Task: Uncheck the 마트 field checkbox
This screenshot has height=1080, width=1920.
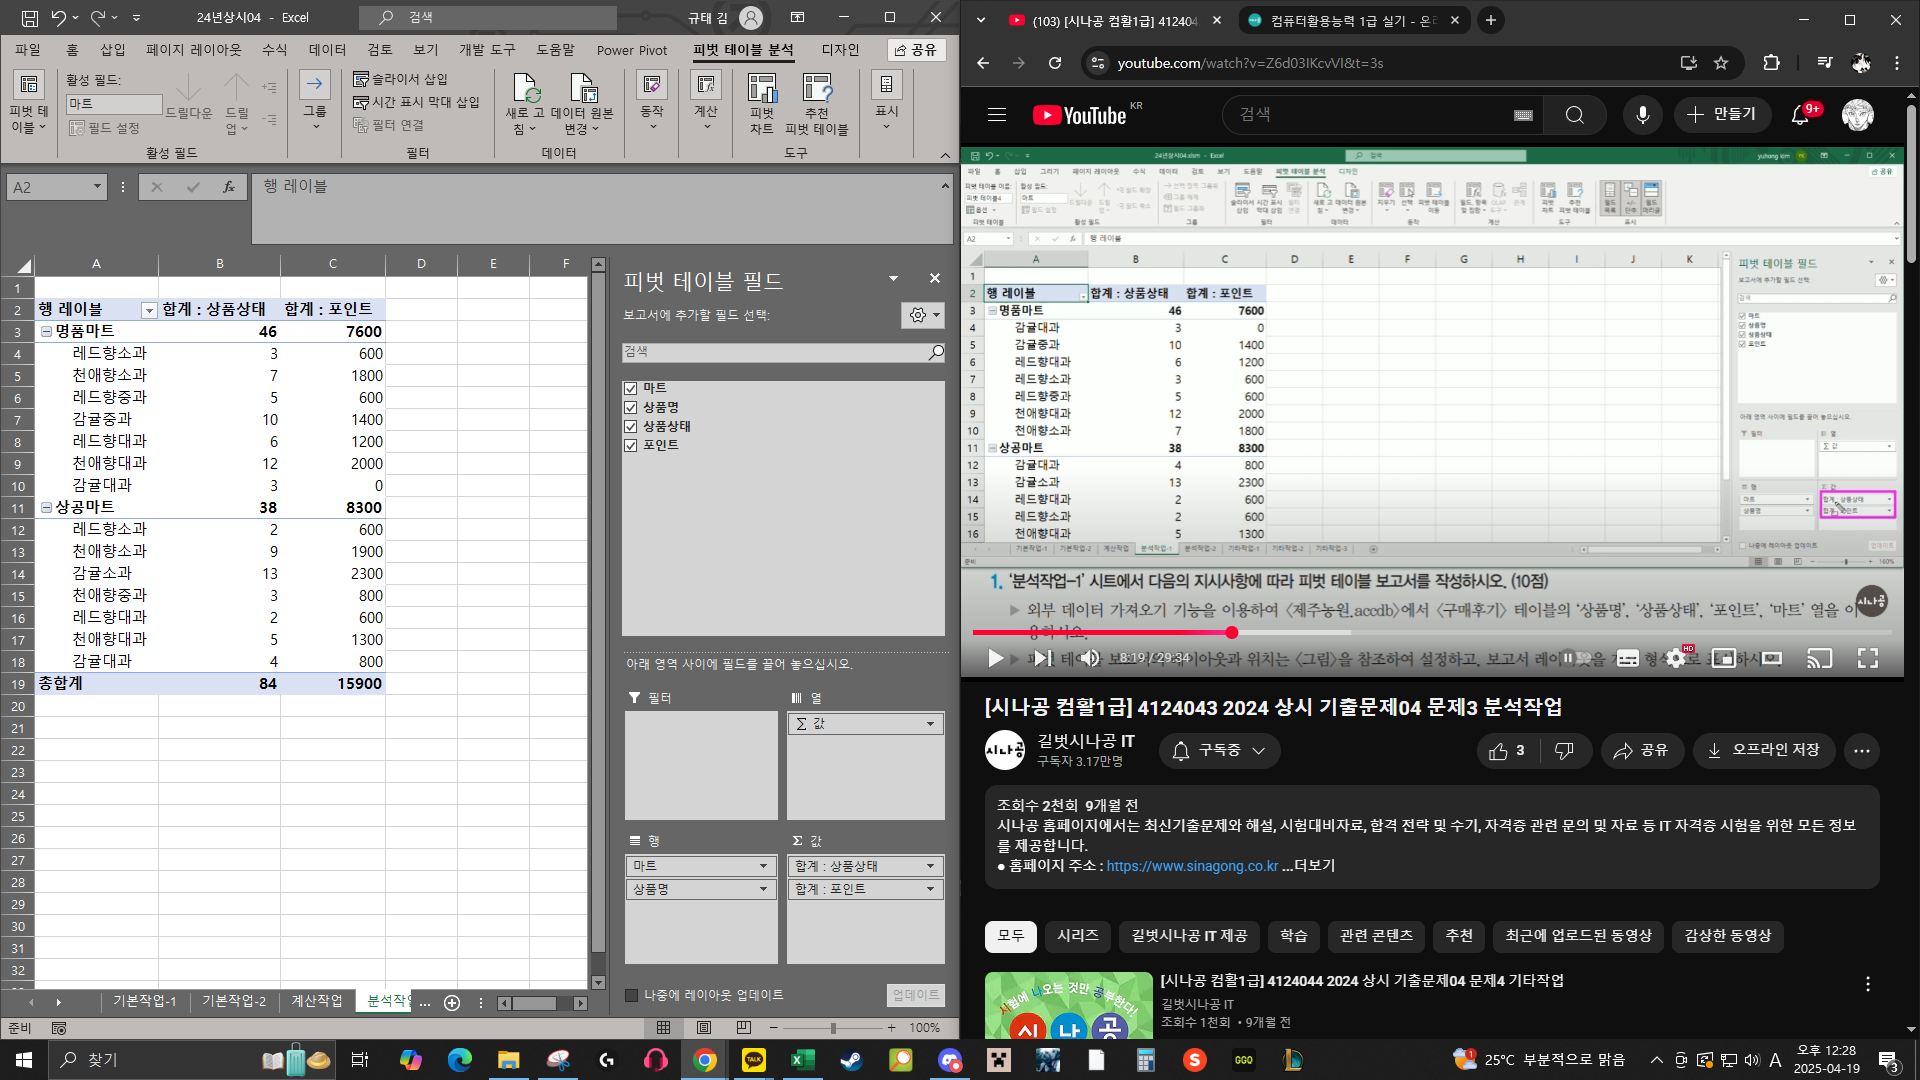Action: 631,388
